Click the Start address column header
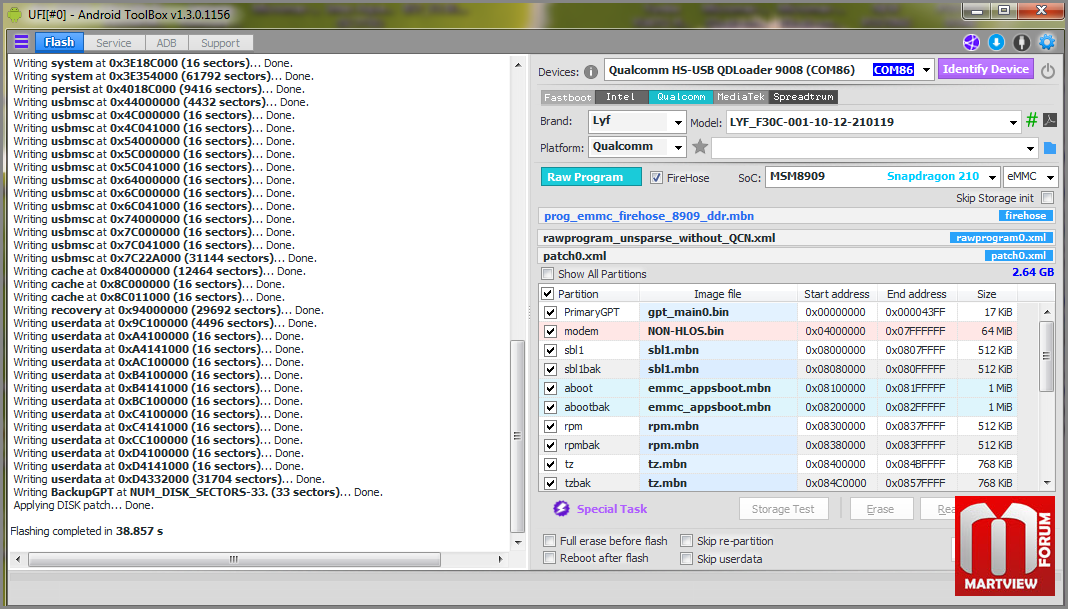Screen dimensions: 1068x609 tap(836, 294)
